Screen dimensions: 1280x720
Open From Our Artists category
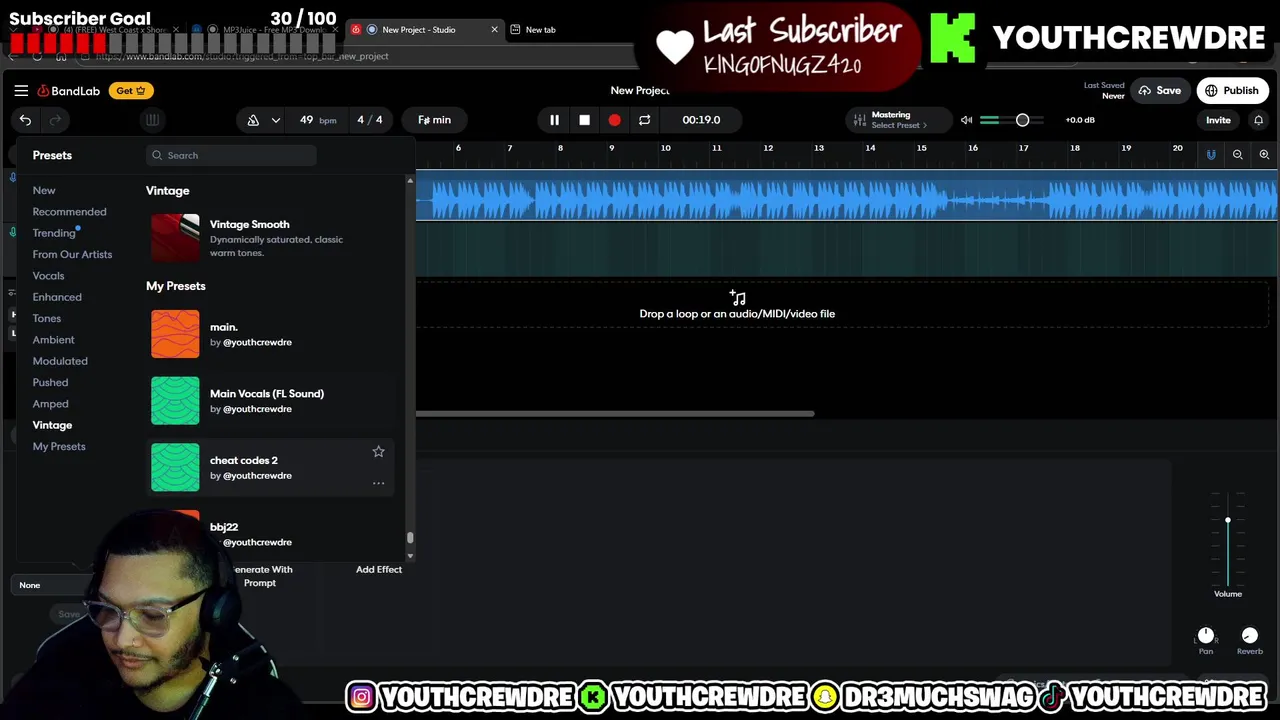[72, 254]
